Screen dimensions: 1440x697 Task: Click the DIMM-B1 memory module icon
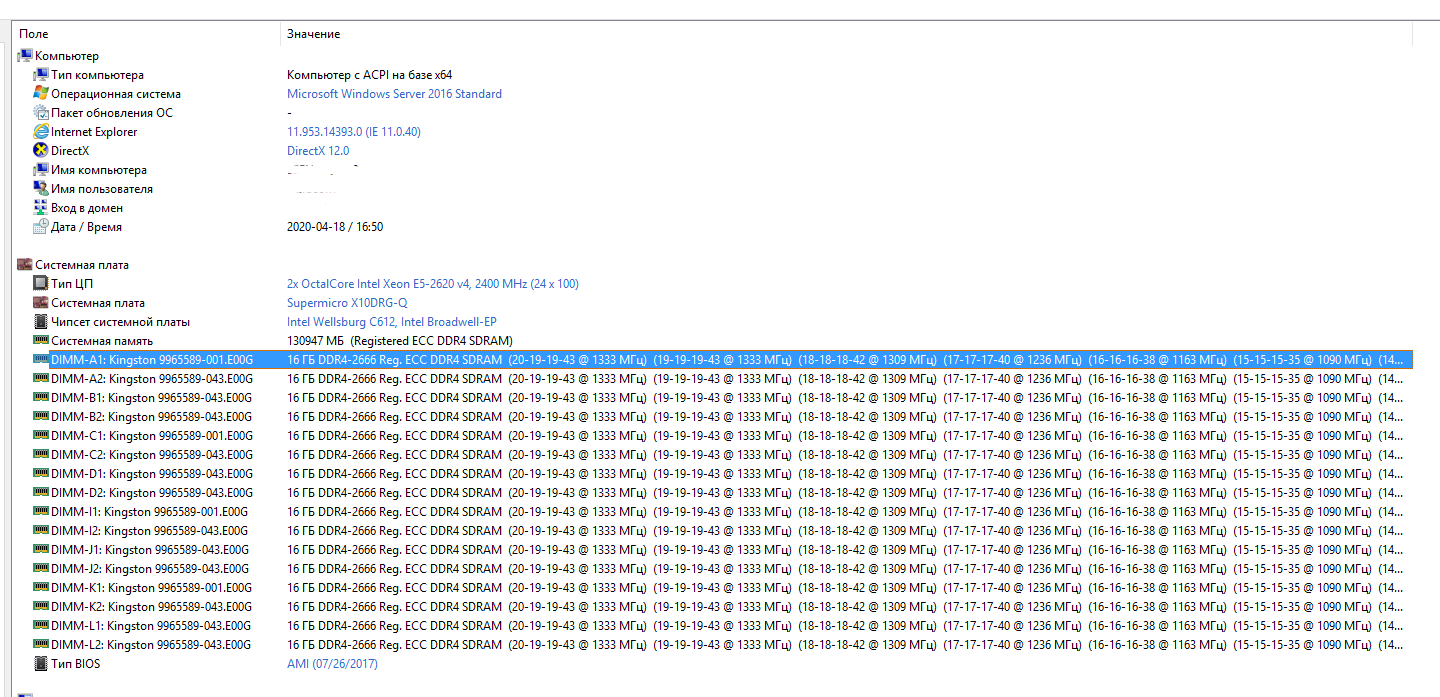pos(41,398)
